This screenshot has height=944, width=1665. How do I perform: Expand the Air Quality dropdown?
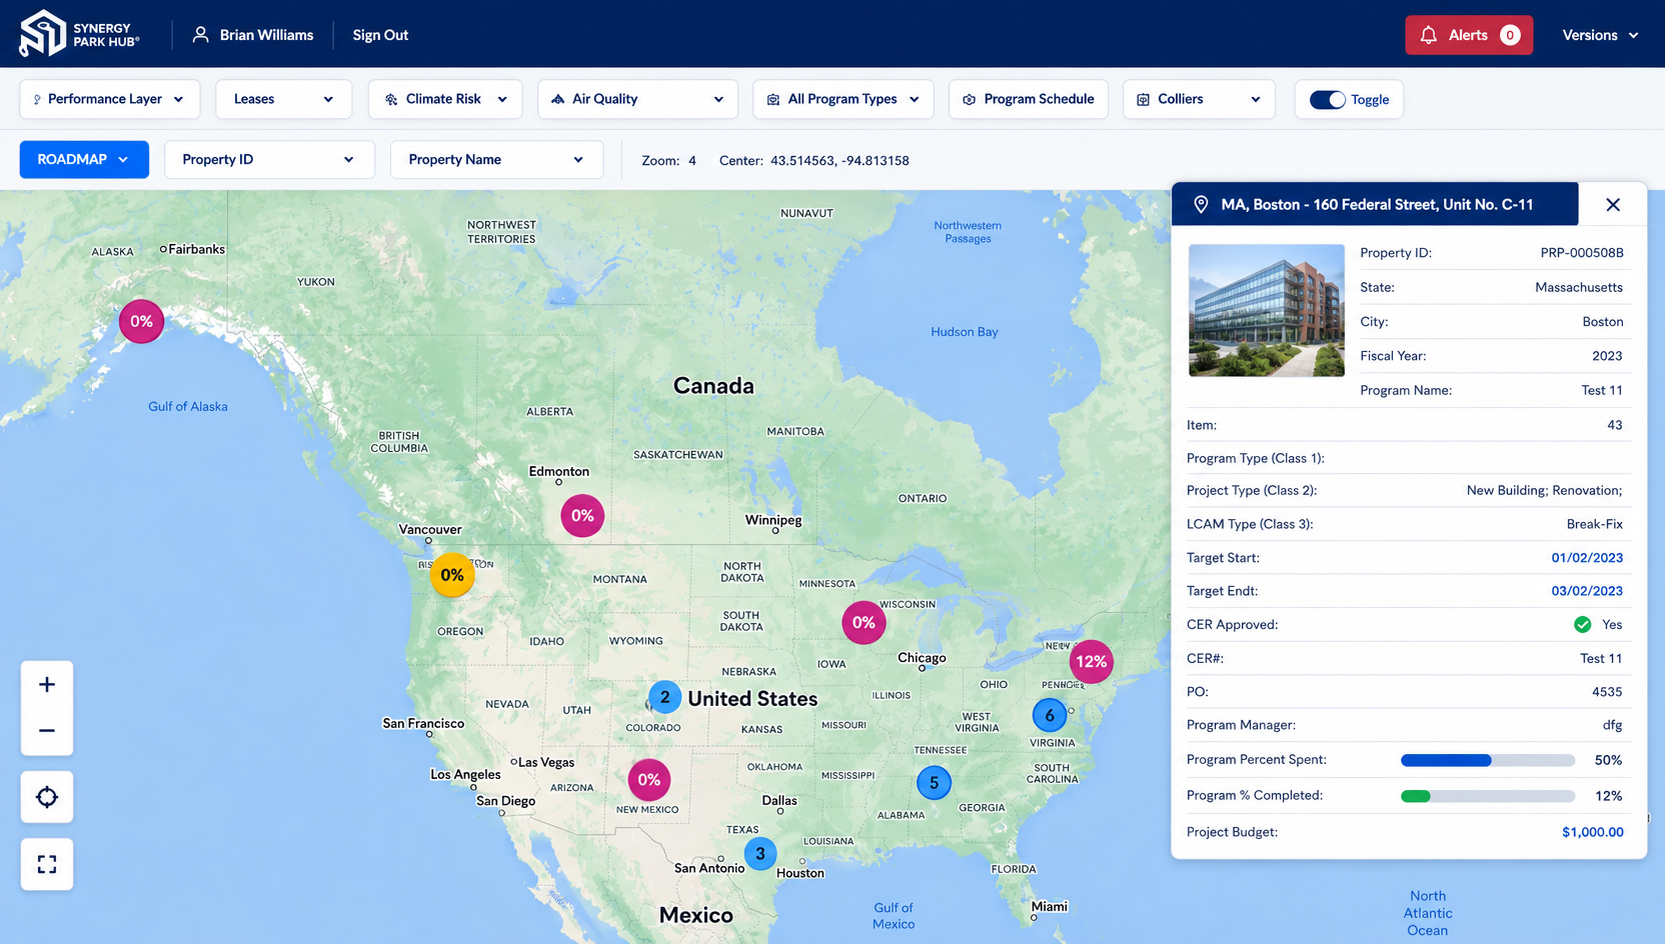click(x=638, y=100)
